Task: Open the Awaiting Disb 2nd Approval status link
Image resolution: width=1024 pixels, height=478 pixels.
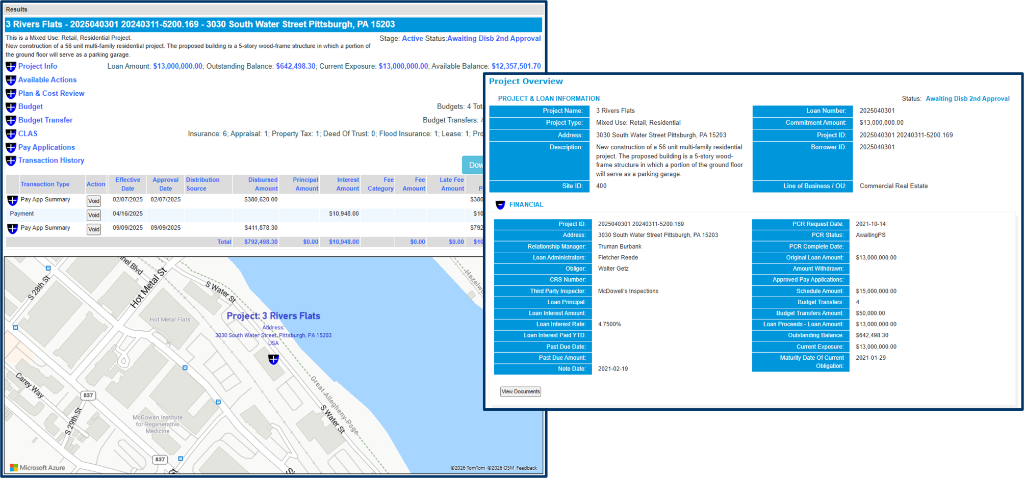Action: (x=967, y=99)
